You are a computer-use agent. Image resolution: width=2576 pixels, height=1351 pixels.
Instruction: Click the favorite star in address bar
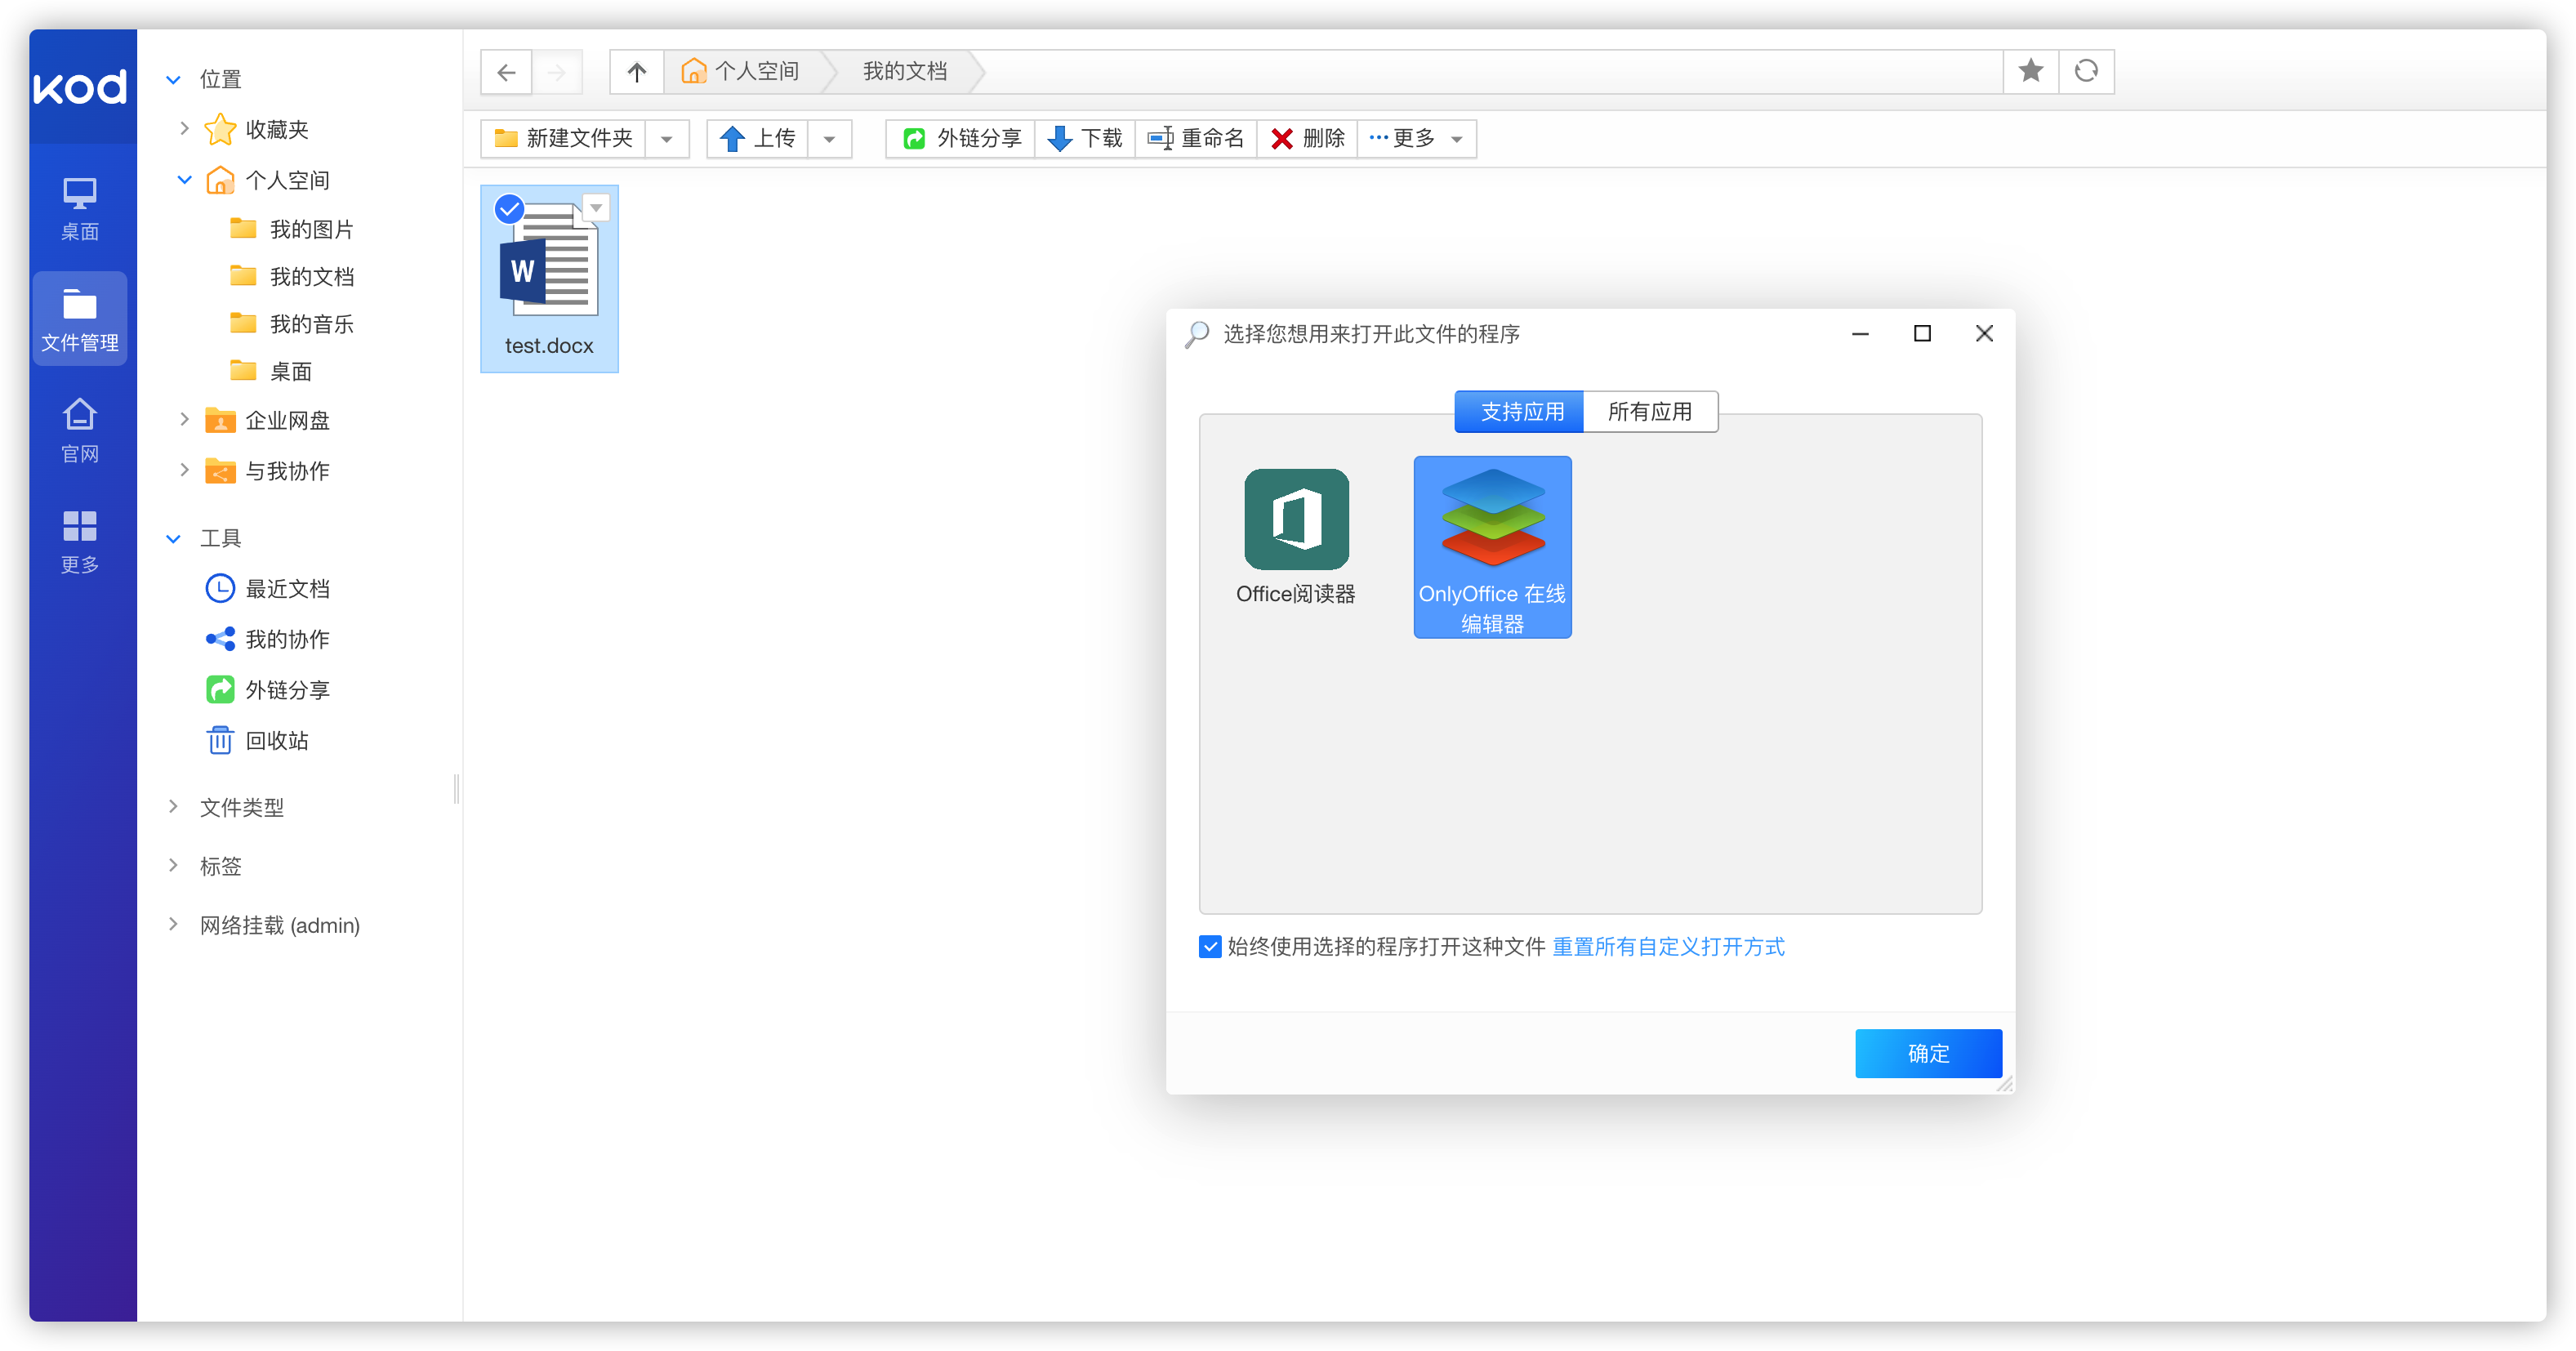2030,71
